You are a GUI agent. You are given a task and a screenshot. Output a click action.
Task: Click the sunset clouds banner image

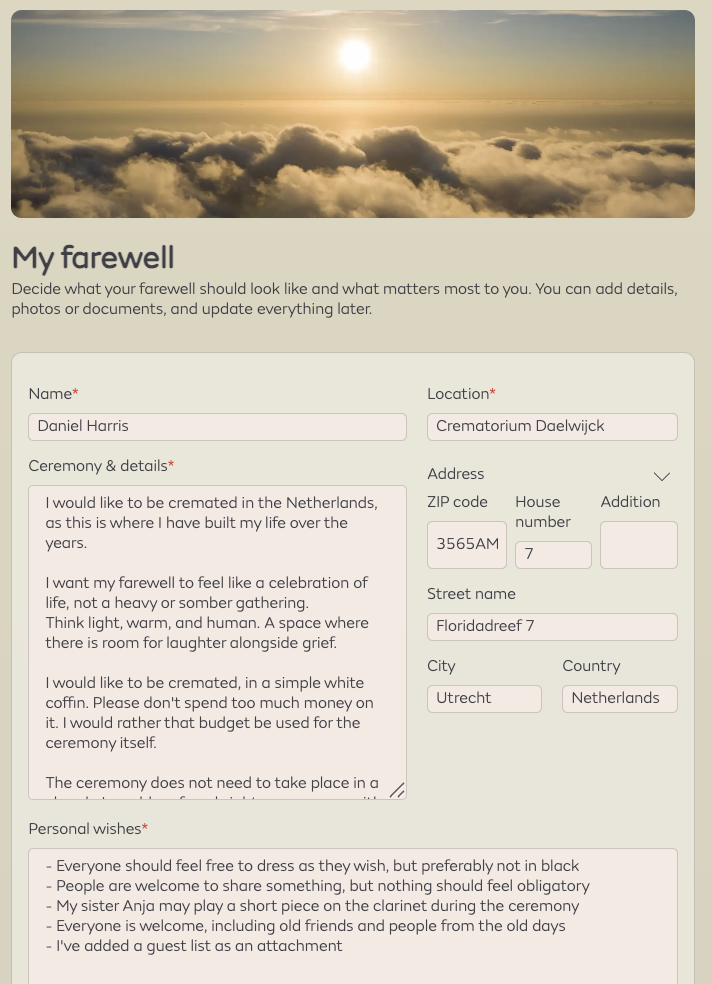coord(353,114)
